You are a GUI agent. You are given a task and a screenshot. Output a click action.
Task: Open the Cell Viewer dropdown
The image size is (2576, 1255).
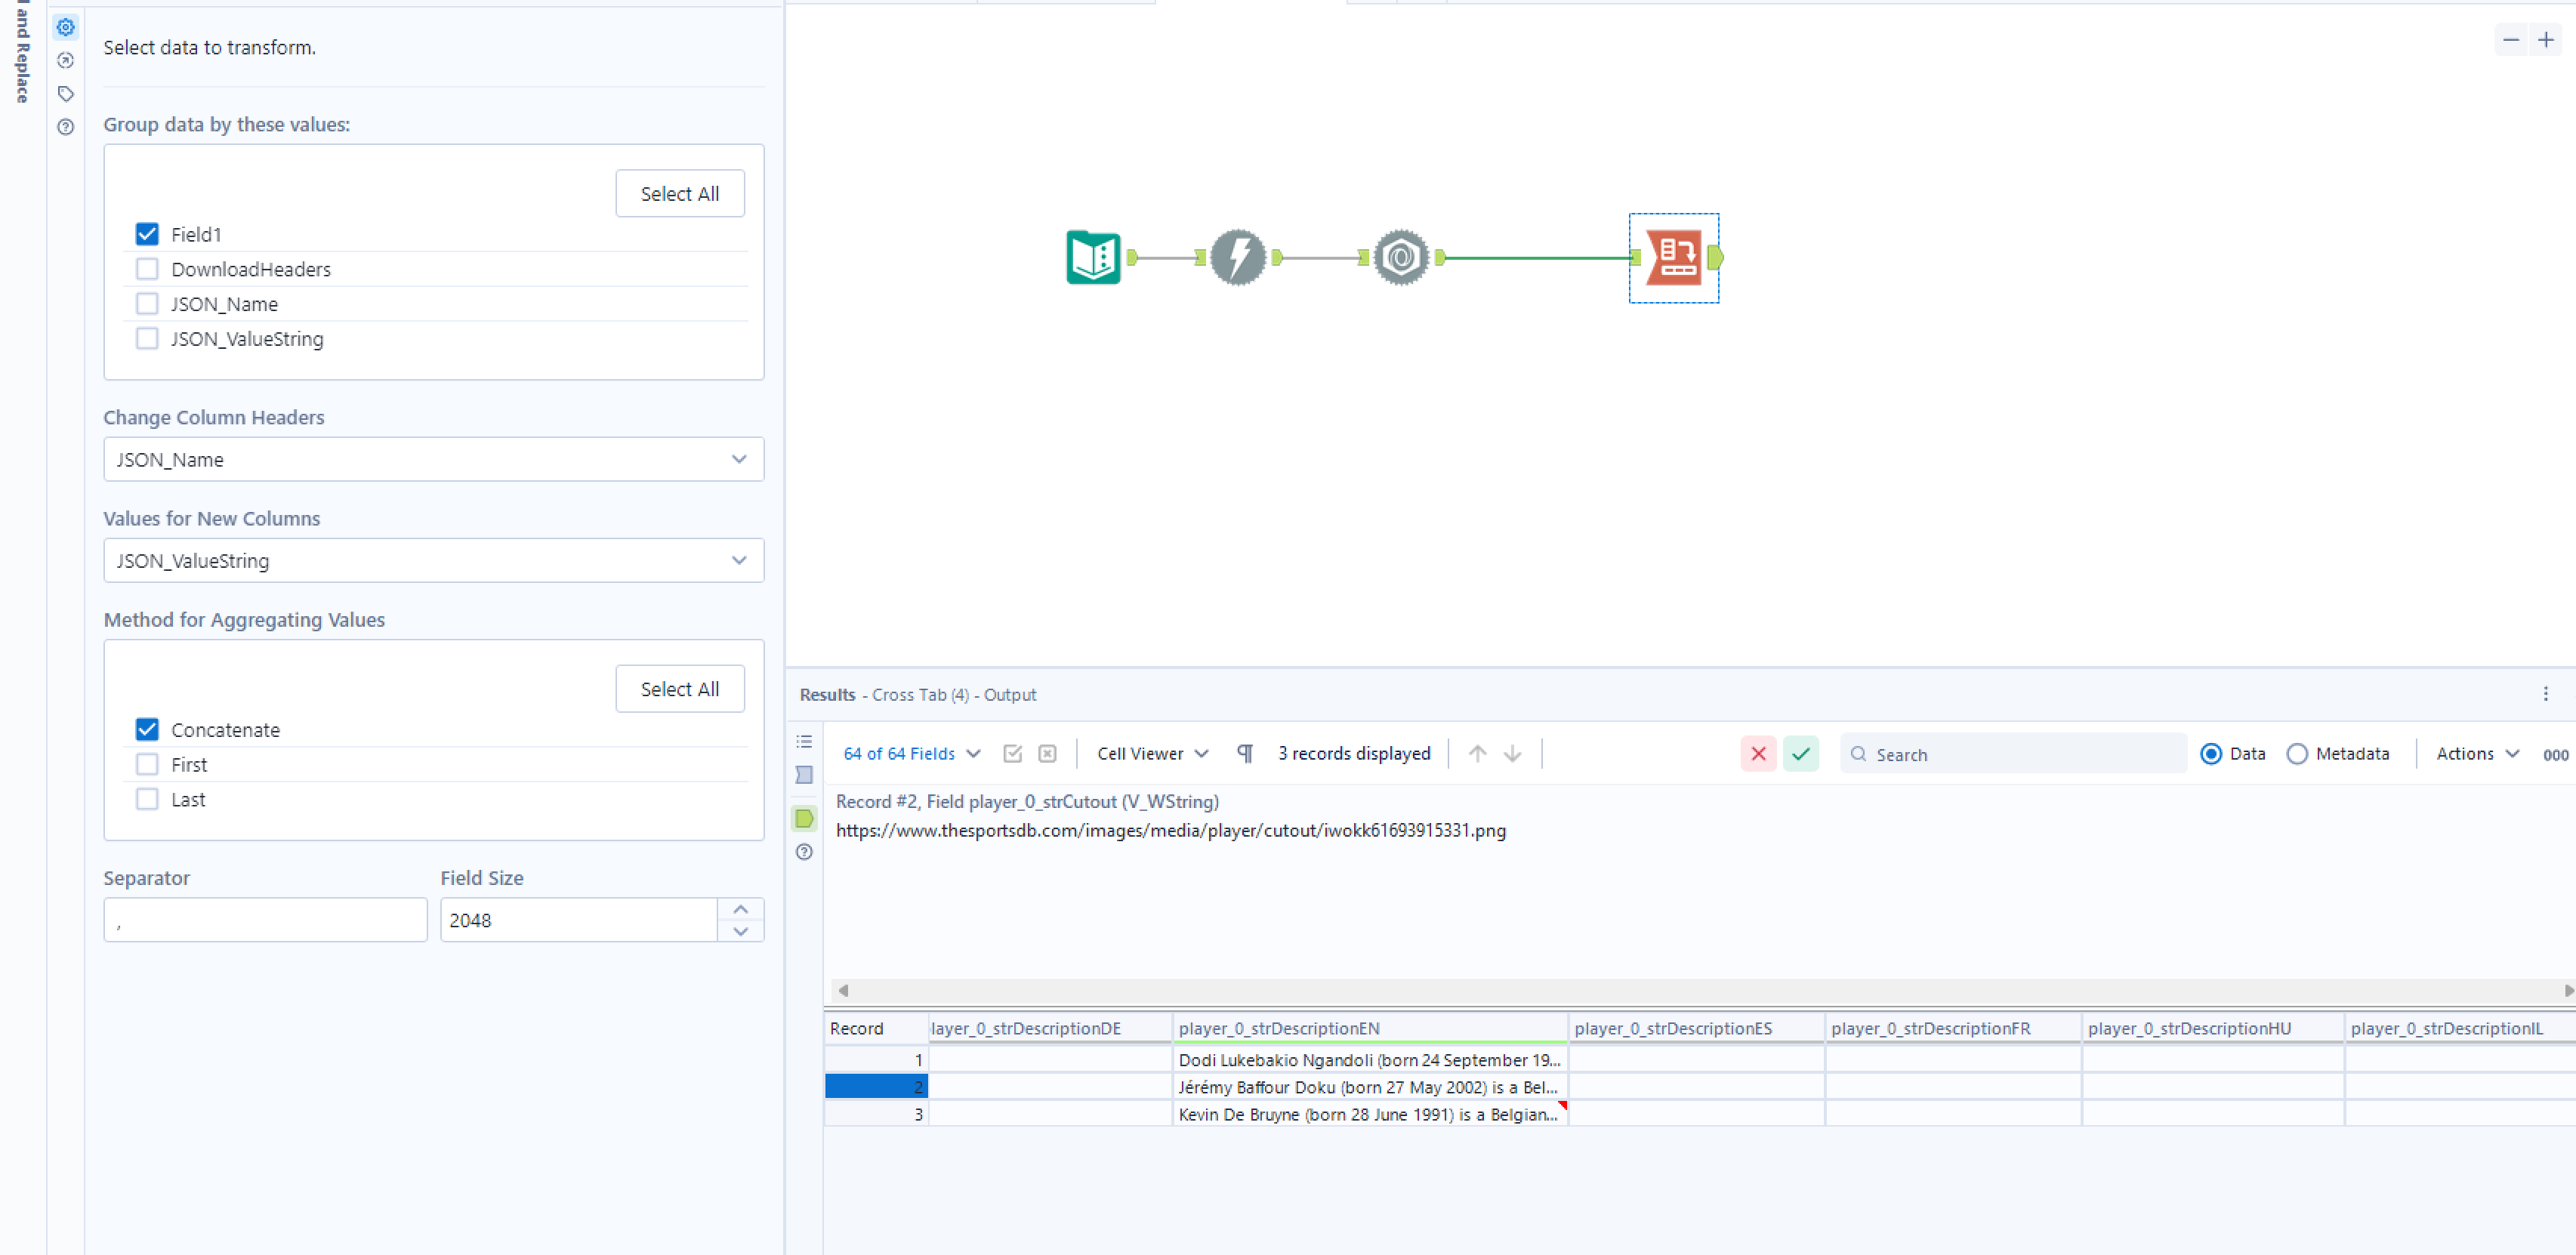(1152, 754)
